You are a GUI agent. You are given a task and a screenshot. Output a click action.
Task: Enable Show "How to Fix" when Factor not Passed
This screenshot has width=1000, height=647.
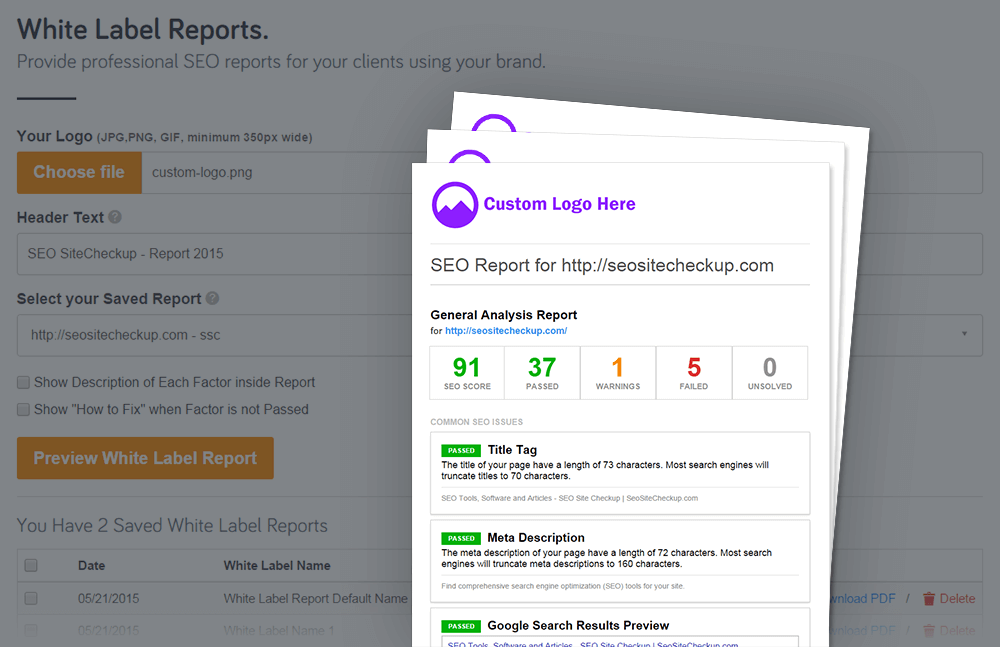coord(24,409)
